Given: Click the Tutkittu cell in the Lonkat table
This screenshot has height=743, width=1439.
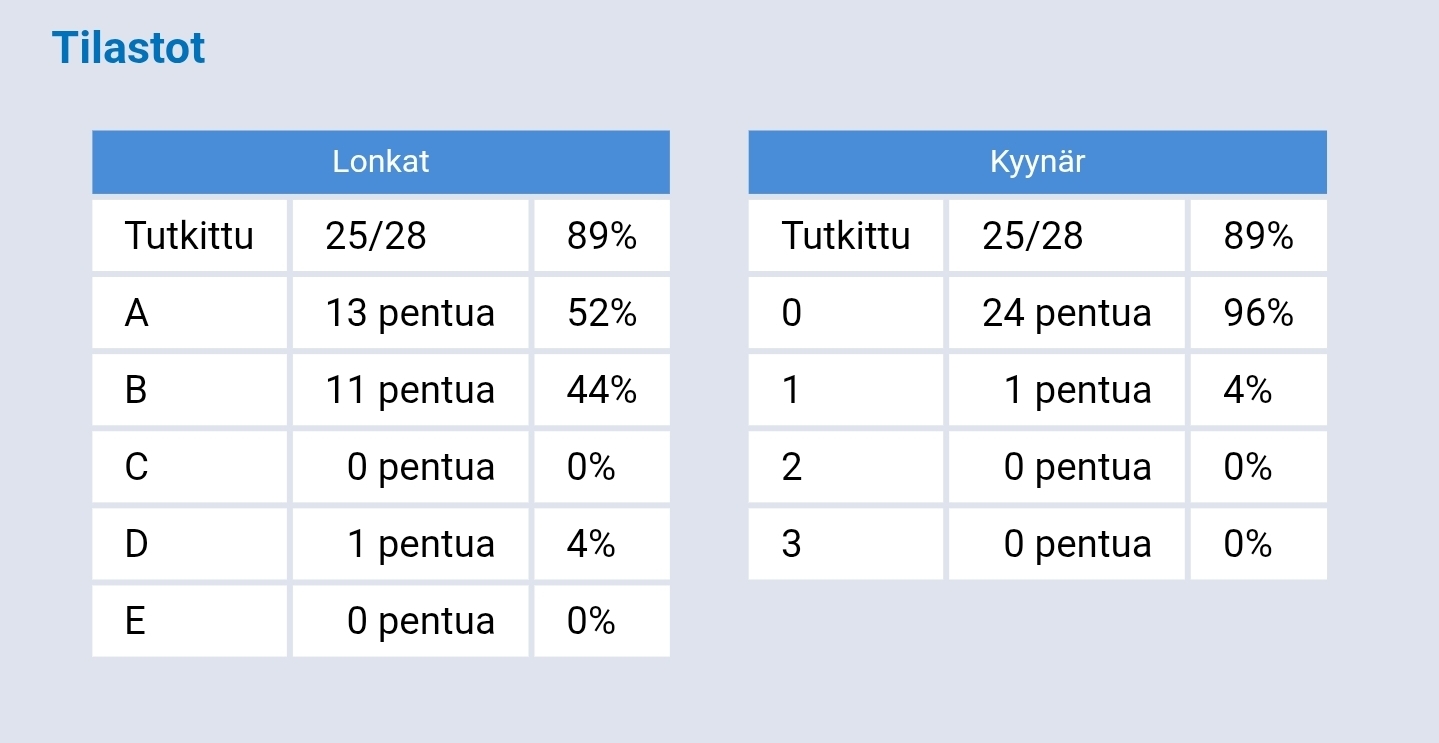Looking at the screenshot, I should 190,236.
